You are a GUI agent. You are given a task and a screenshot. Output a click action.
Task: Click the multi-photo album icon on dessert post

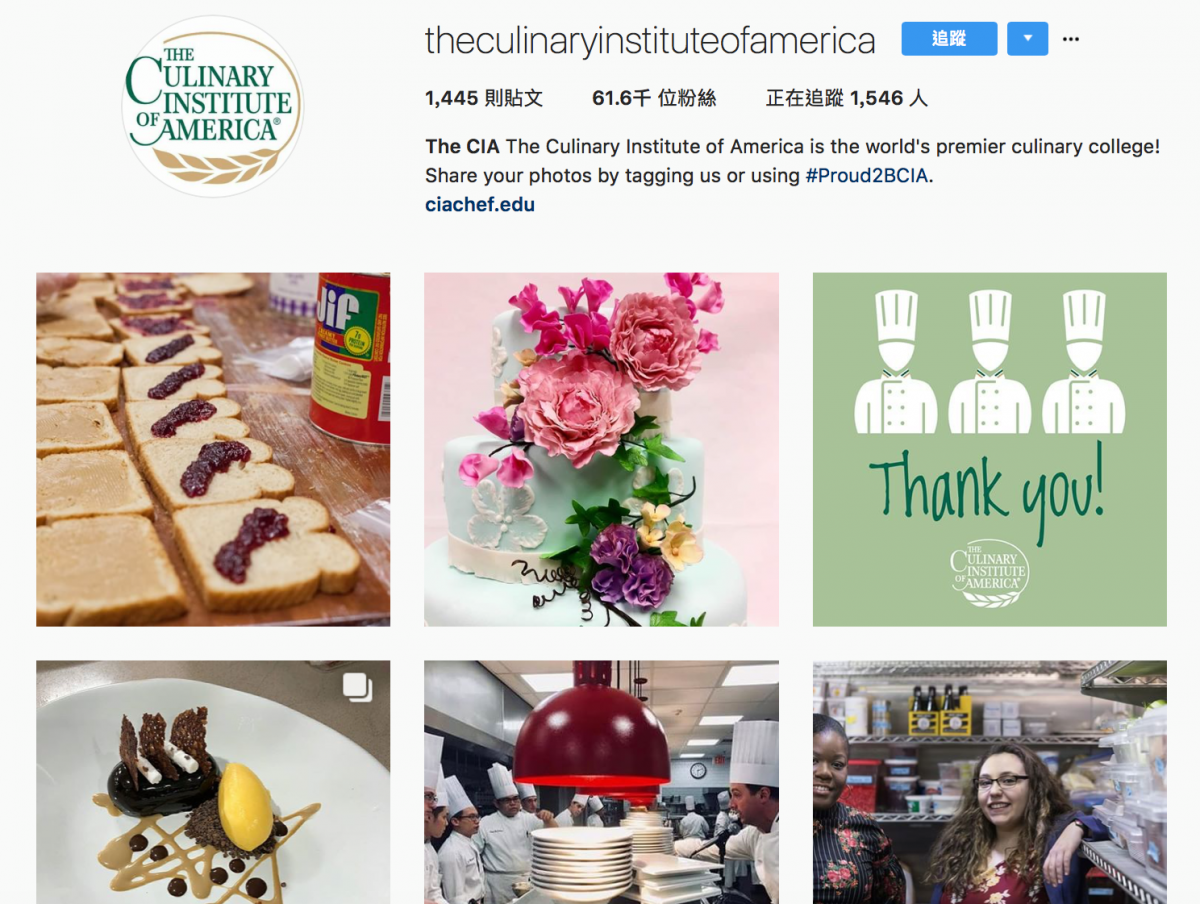click(357, 687)
